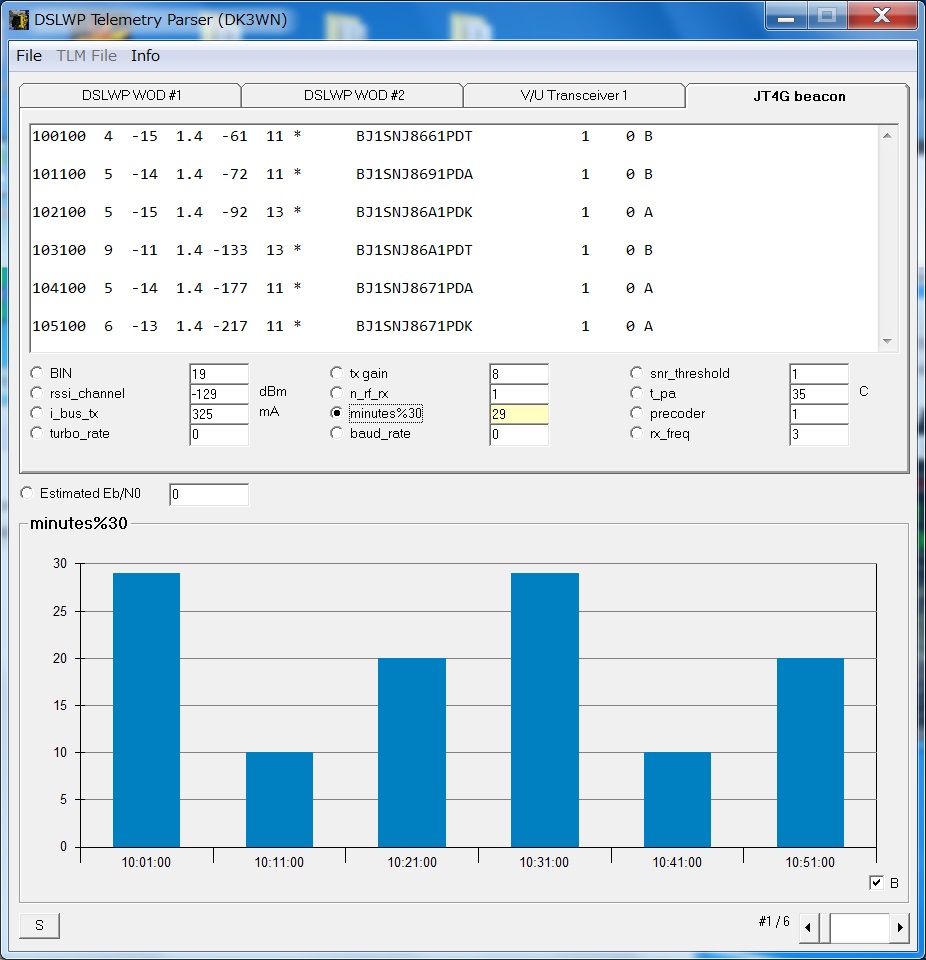This screenshot has width=926, height=960.
Task: Select the minutes%30 radio button
Action: 336,413
